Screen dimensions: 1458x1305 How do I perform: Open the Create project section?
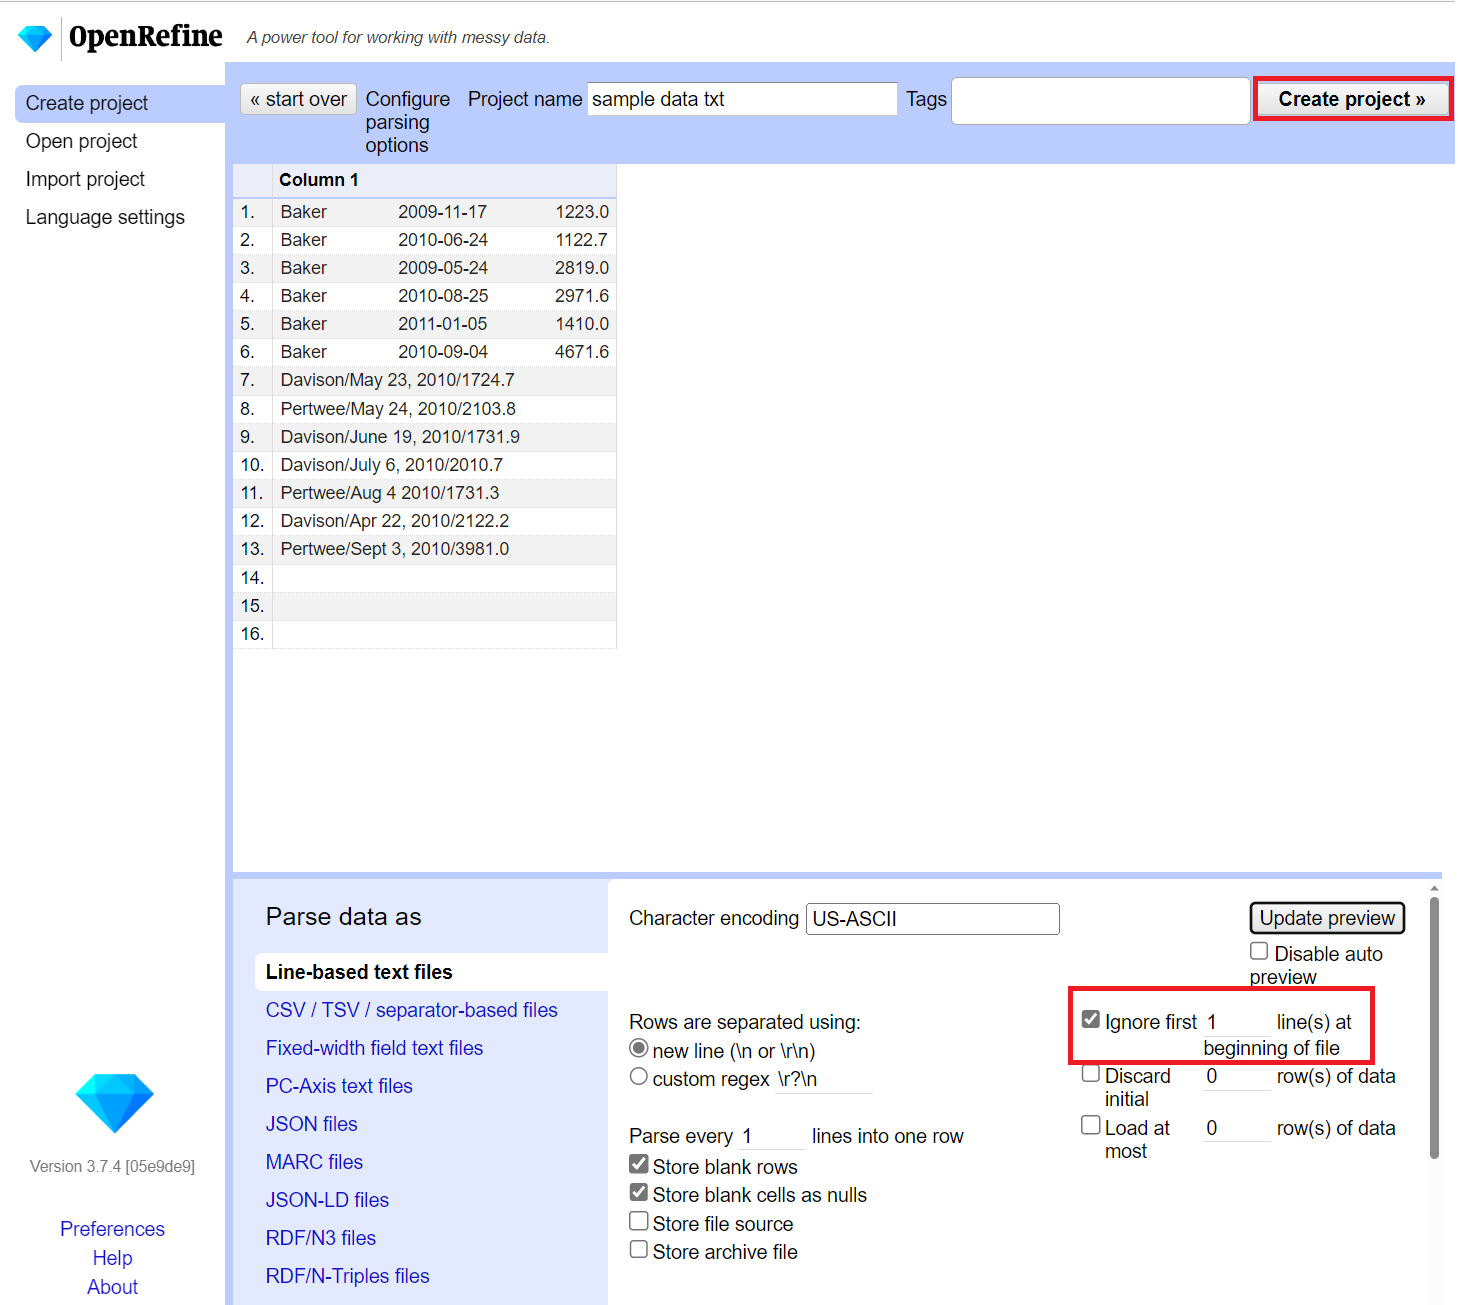(120, 103)
